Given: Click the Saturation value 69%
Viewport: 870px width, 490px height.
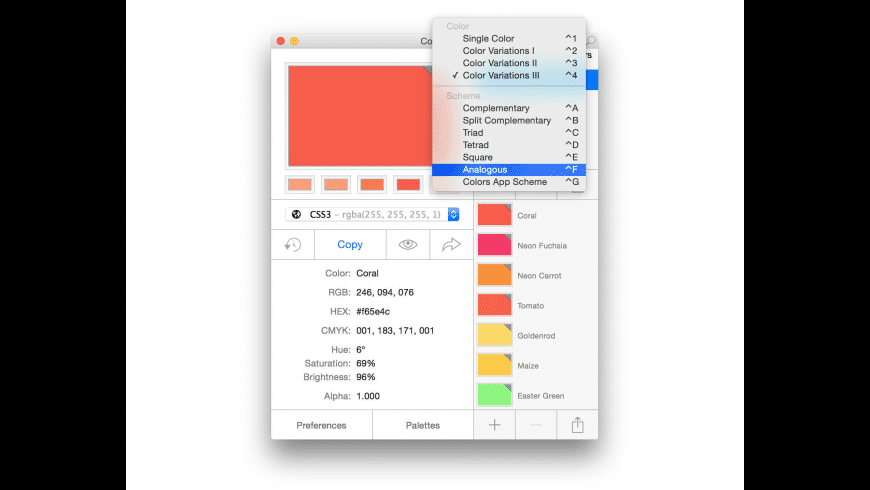Looking at the screenshot, I should tap(366, 363).
